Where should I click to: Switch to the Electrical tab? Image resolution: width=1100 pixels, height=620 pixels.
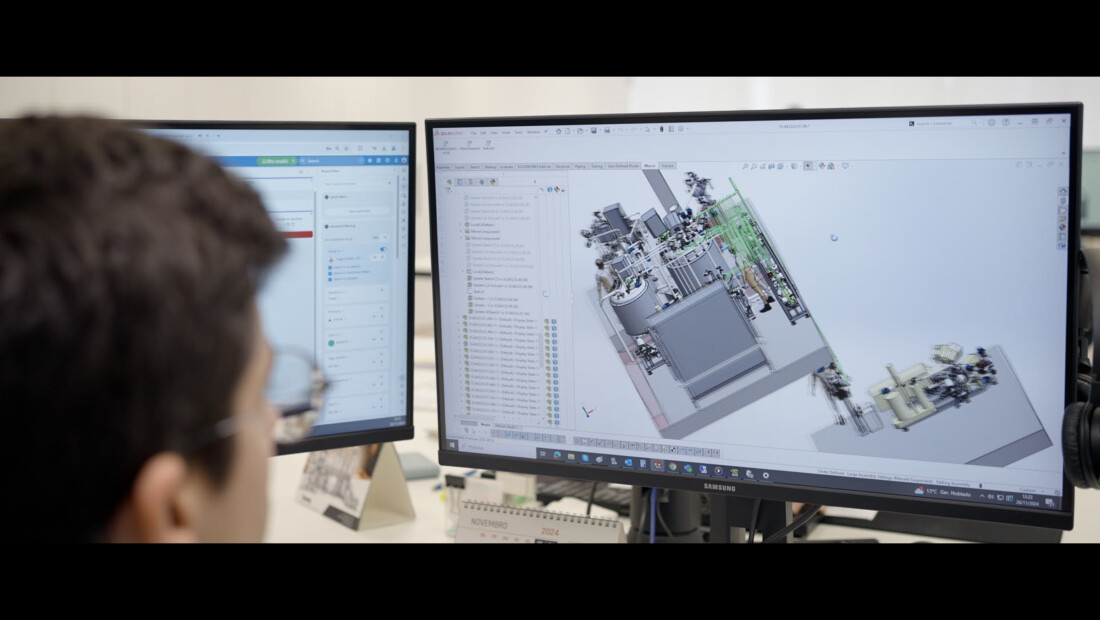click(x=563, y=166)
